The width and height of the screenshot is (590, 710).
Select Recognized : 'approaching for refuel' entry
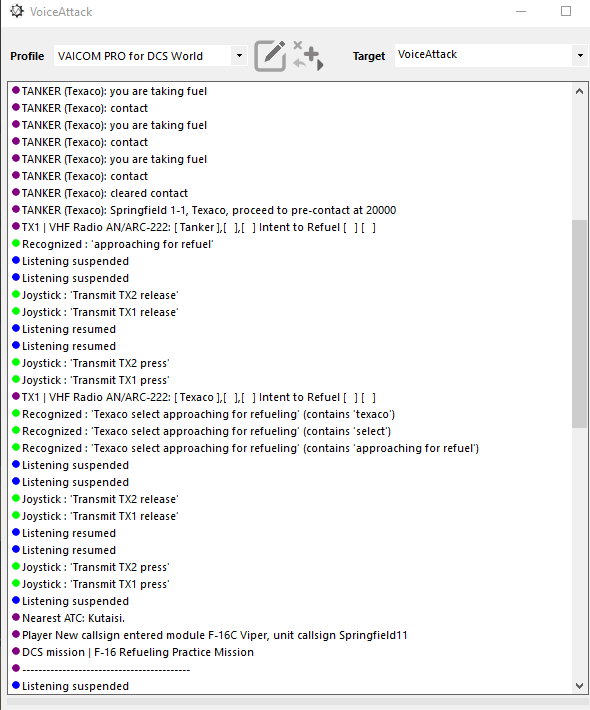click(113, 245)
